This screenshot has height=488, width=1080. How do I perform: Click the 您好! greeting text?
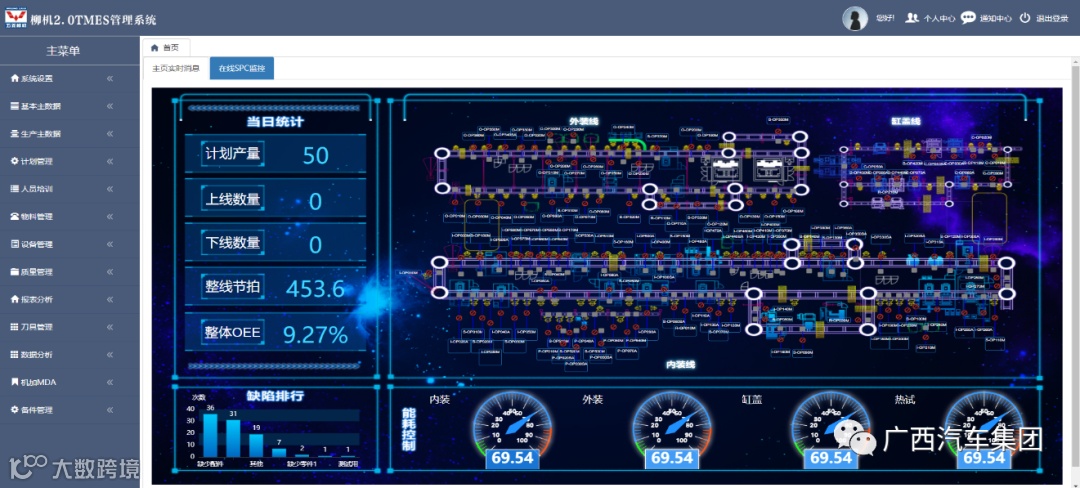coord(884,19)
